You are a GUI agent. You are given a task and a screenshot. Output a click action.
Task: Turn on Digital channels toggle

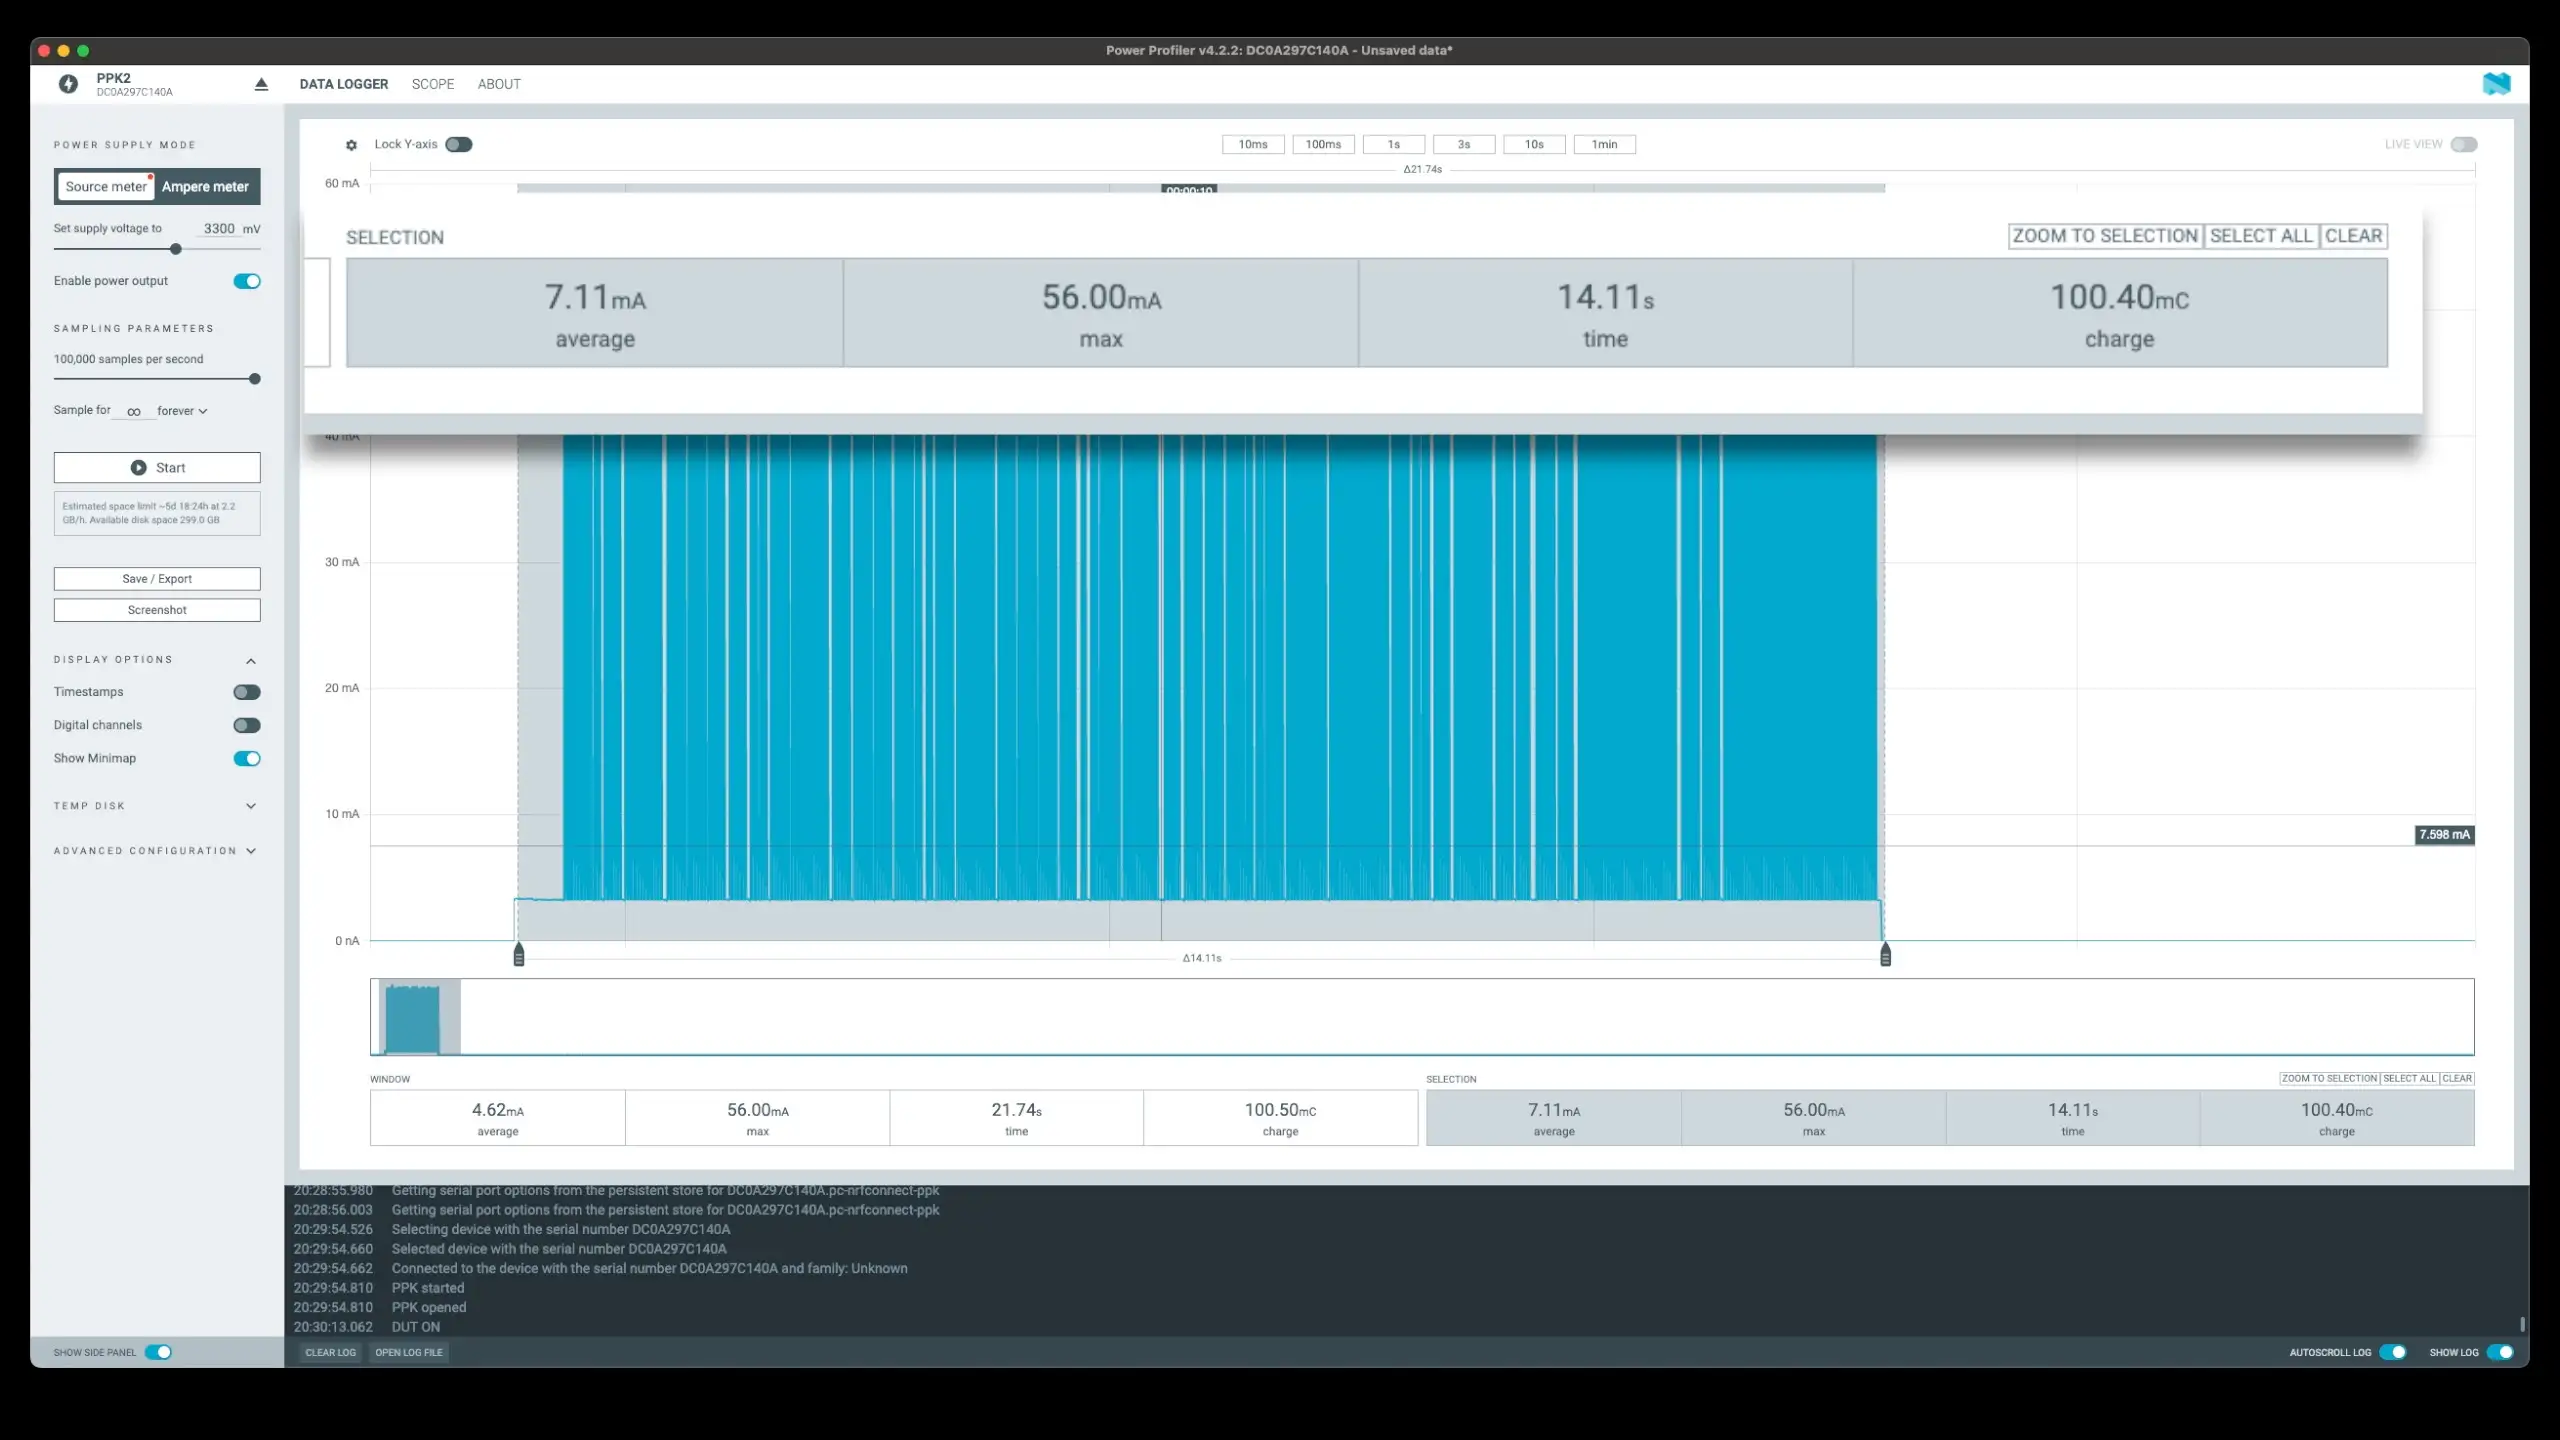(x=247, y=725)
